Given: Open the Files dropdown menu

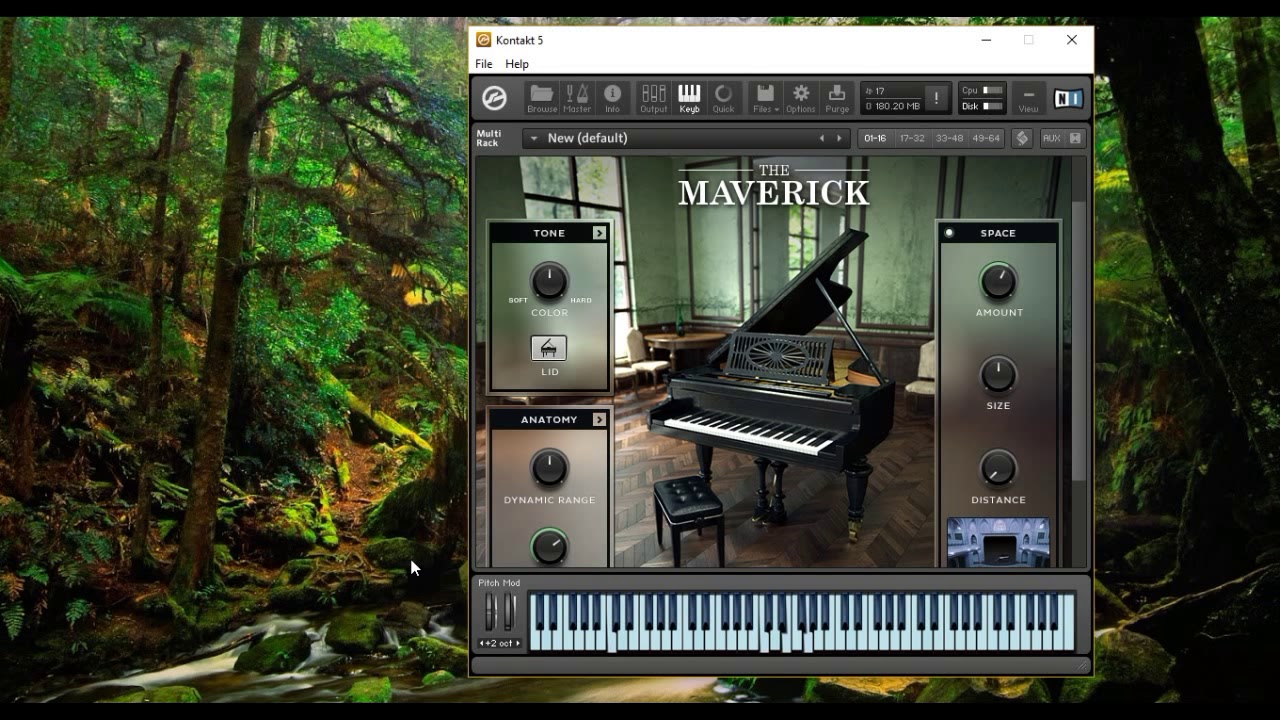Looking at the screenshot, I should [765, 98].
